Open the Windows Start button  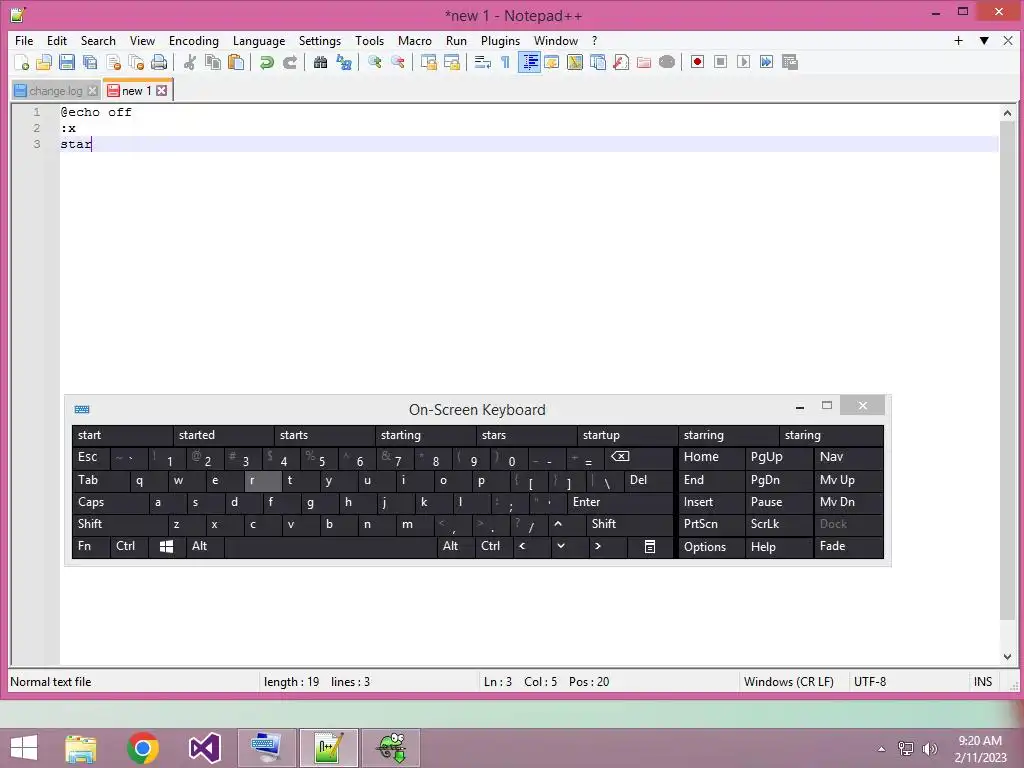[24, 748]
